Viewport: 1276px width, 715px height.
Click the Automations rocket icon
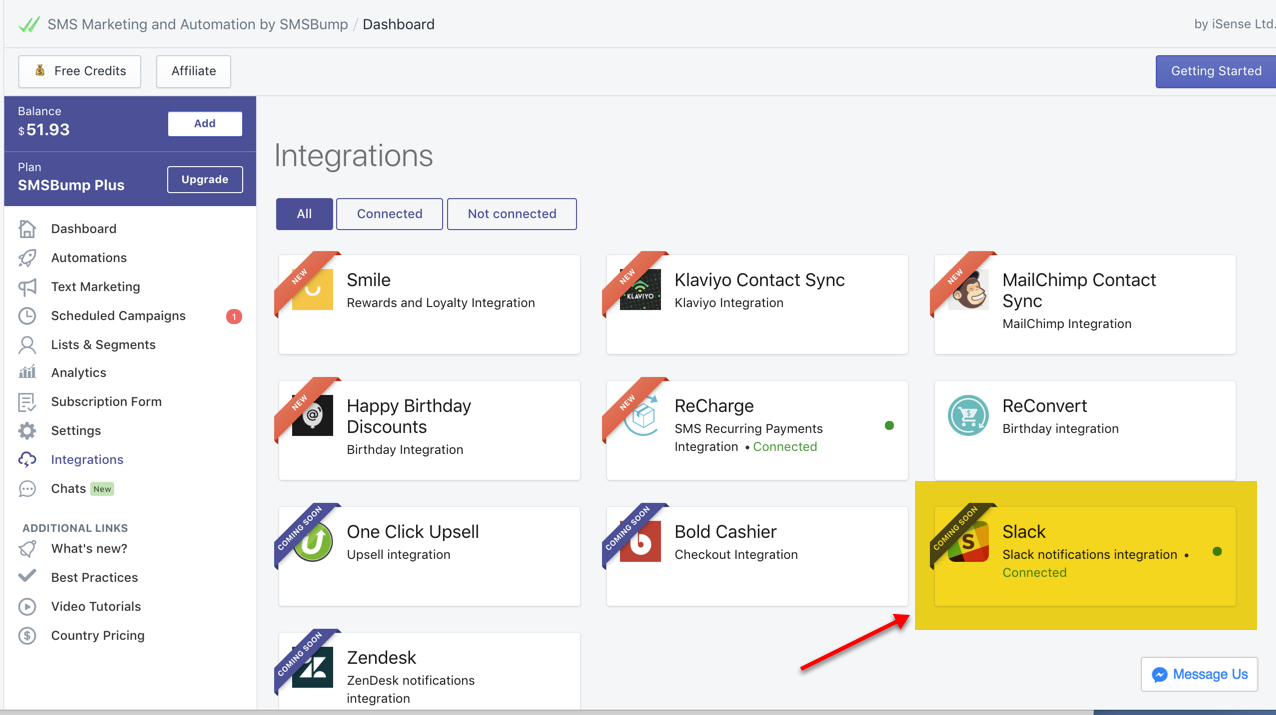[x=27, y=258]
